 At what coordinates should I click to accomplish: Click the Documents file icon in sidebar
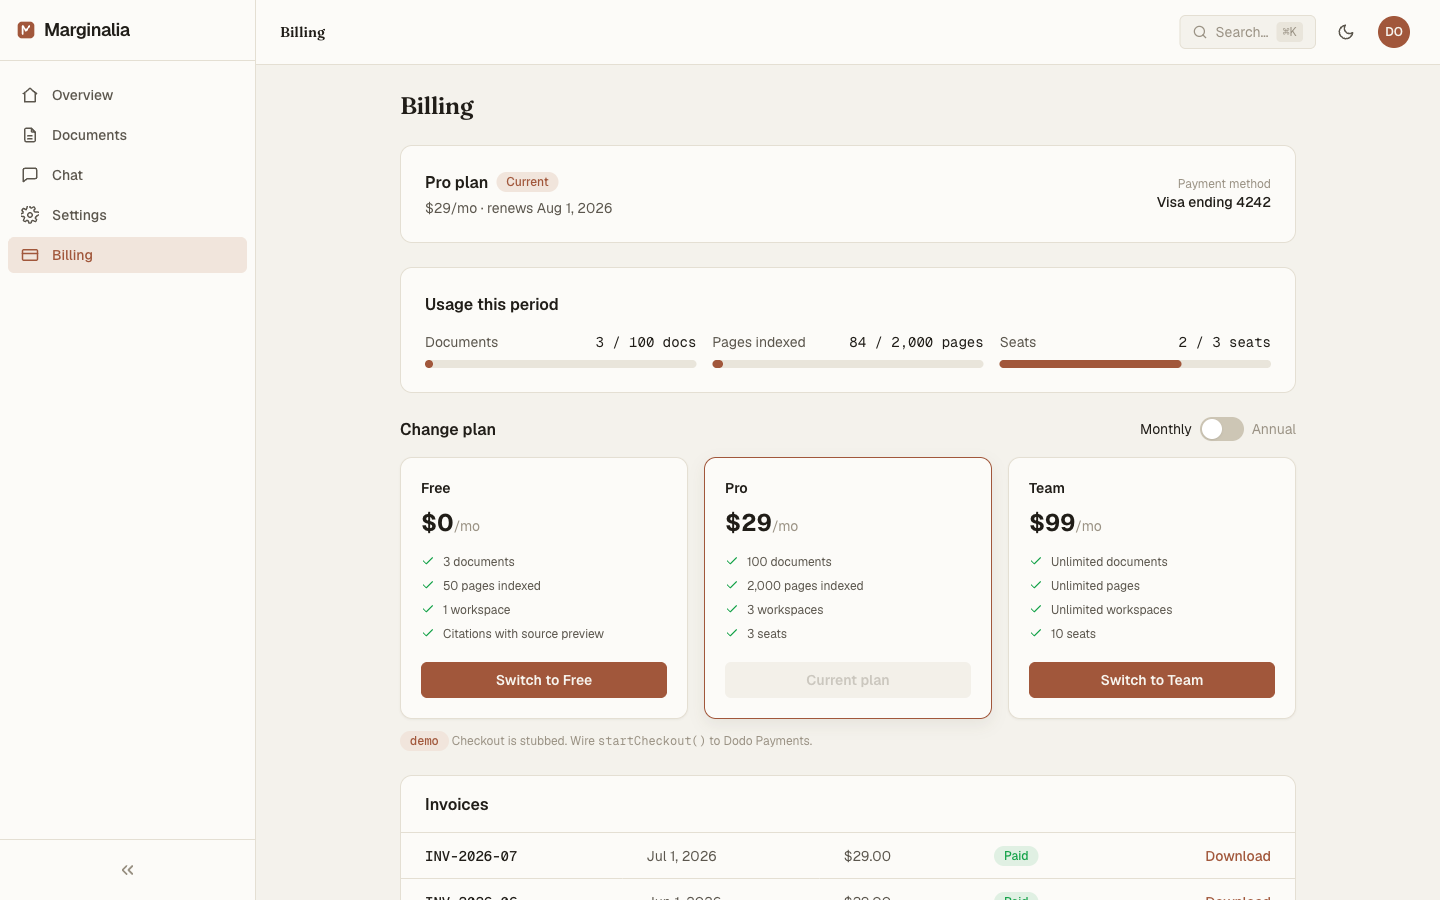30,135
